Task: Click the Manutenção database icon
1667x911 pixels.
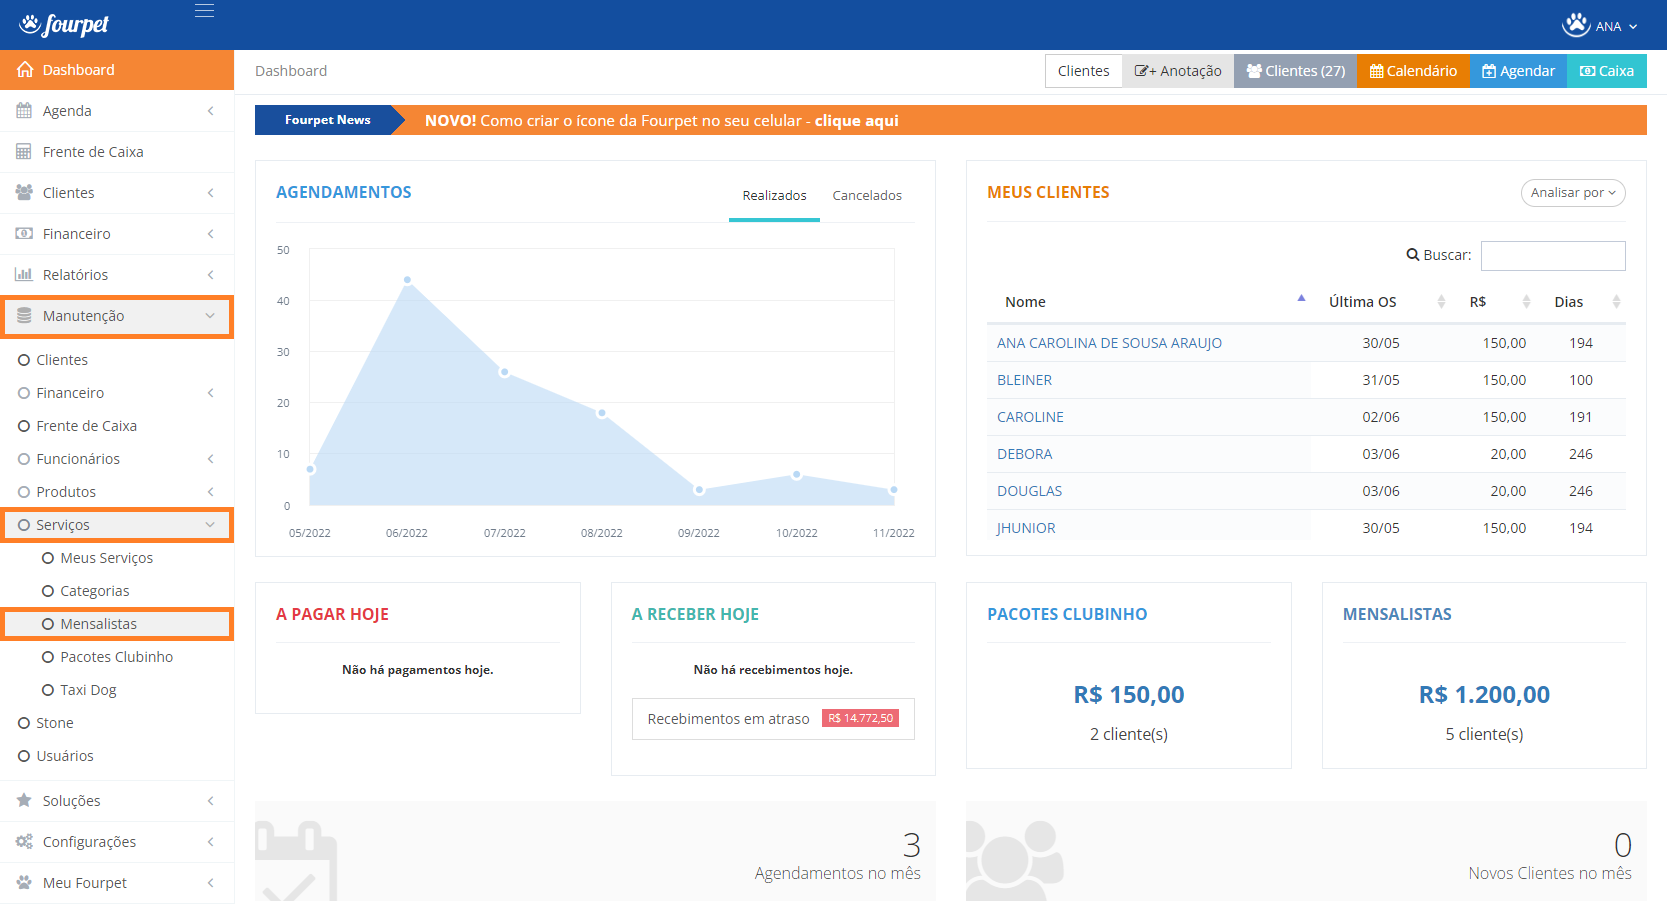Action: click(x=24, y=316)
